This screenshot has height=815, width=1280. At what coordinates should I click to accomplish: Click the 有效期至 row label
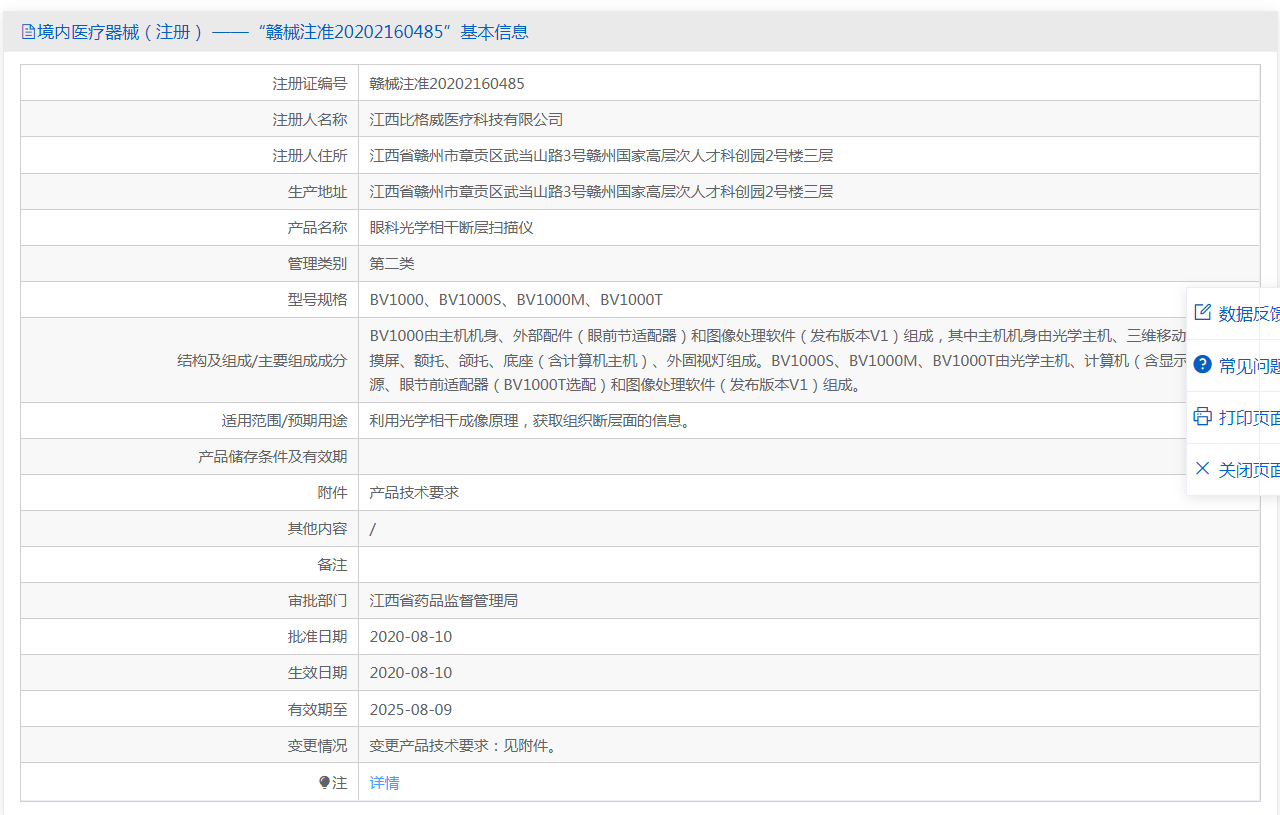(318, 710)
